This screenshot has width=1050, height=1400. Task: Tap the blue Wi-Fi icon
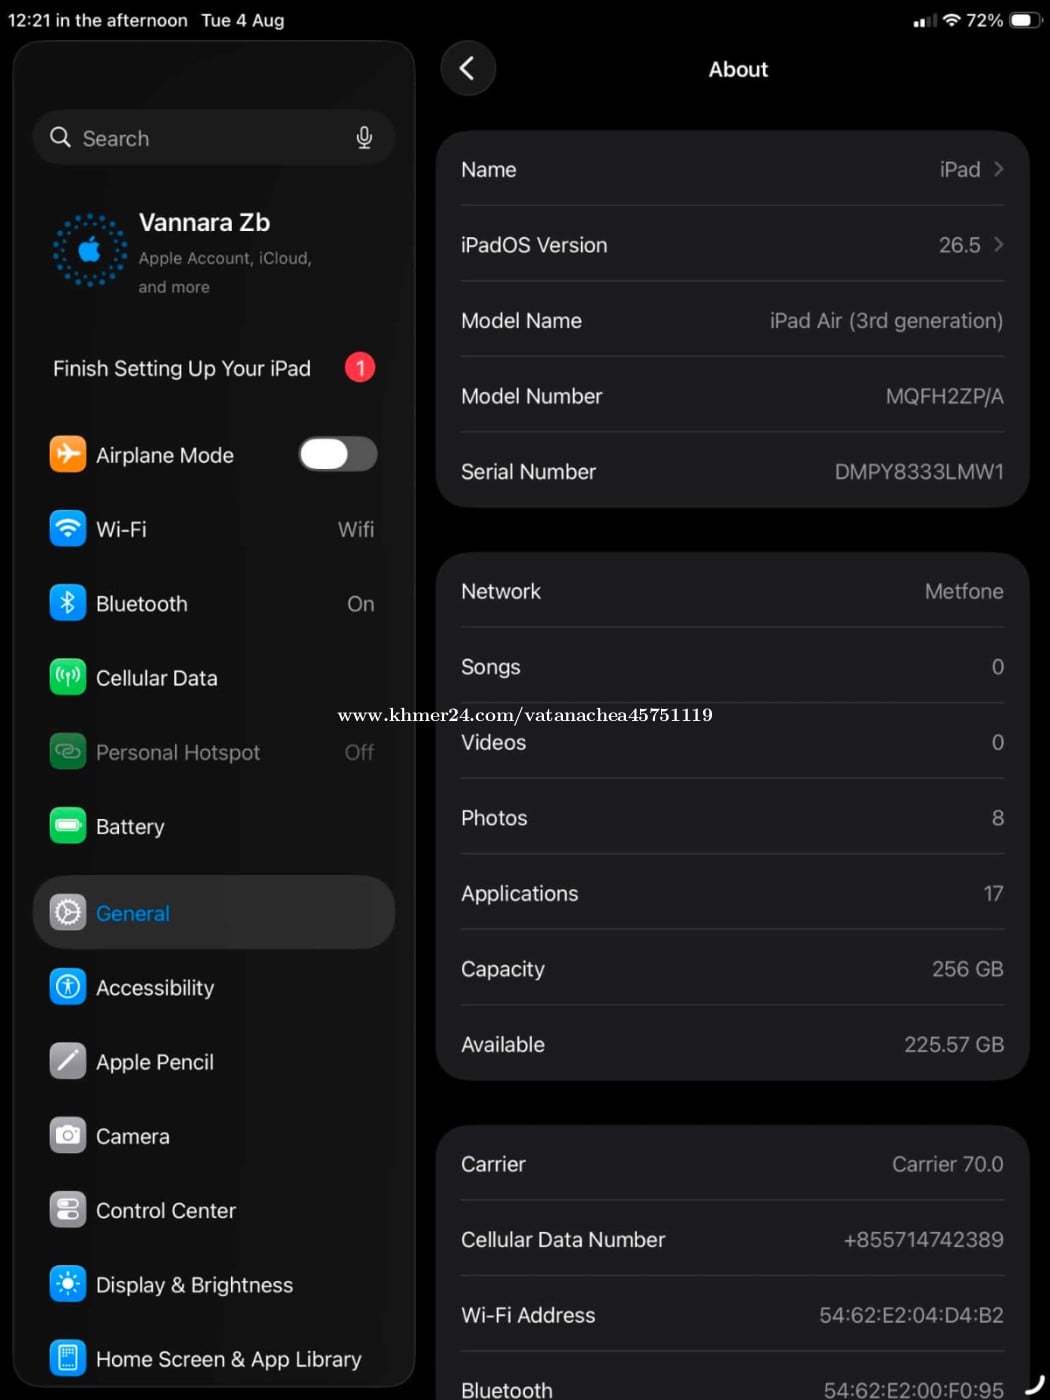(68, 528)
